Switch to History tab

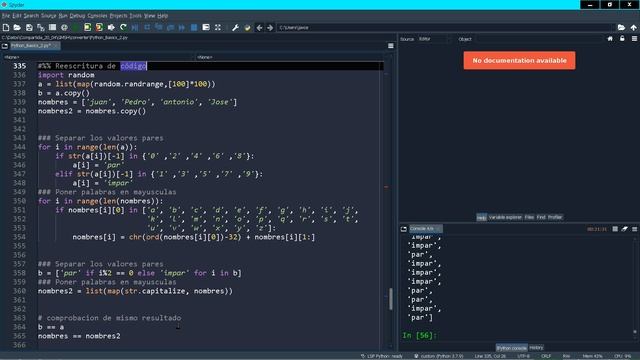coord(536,348)
